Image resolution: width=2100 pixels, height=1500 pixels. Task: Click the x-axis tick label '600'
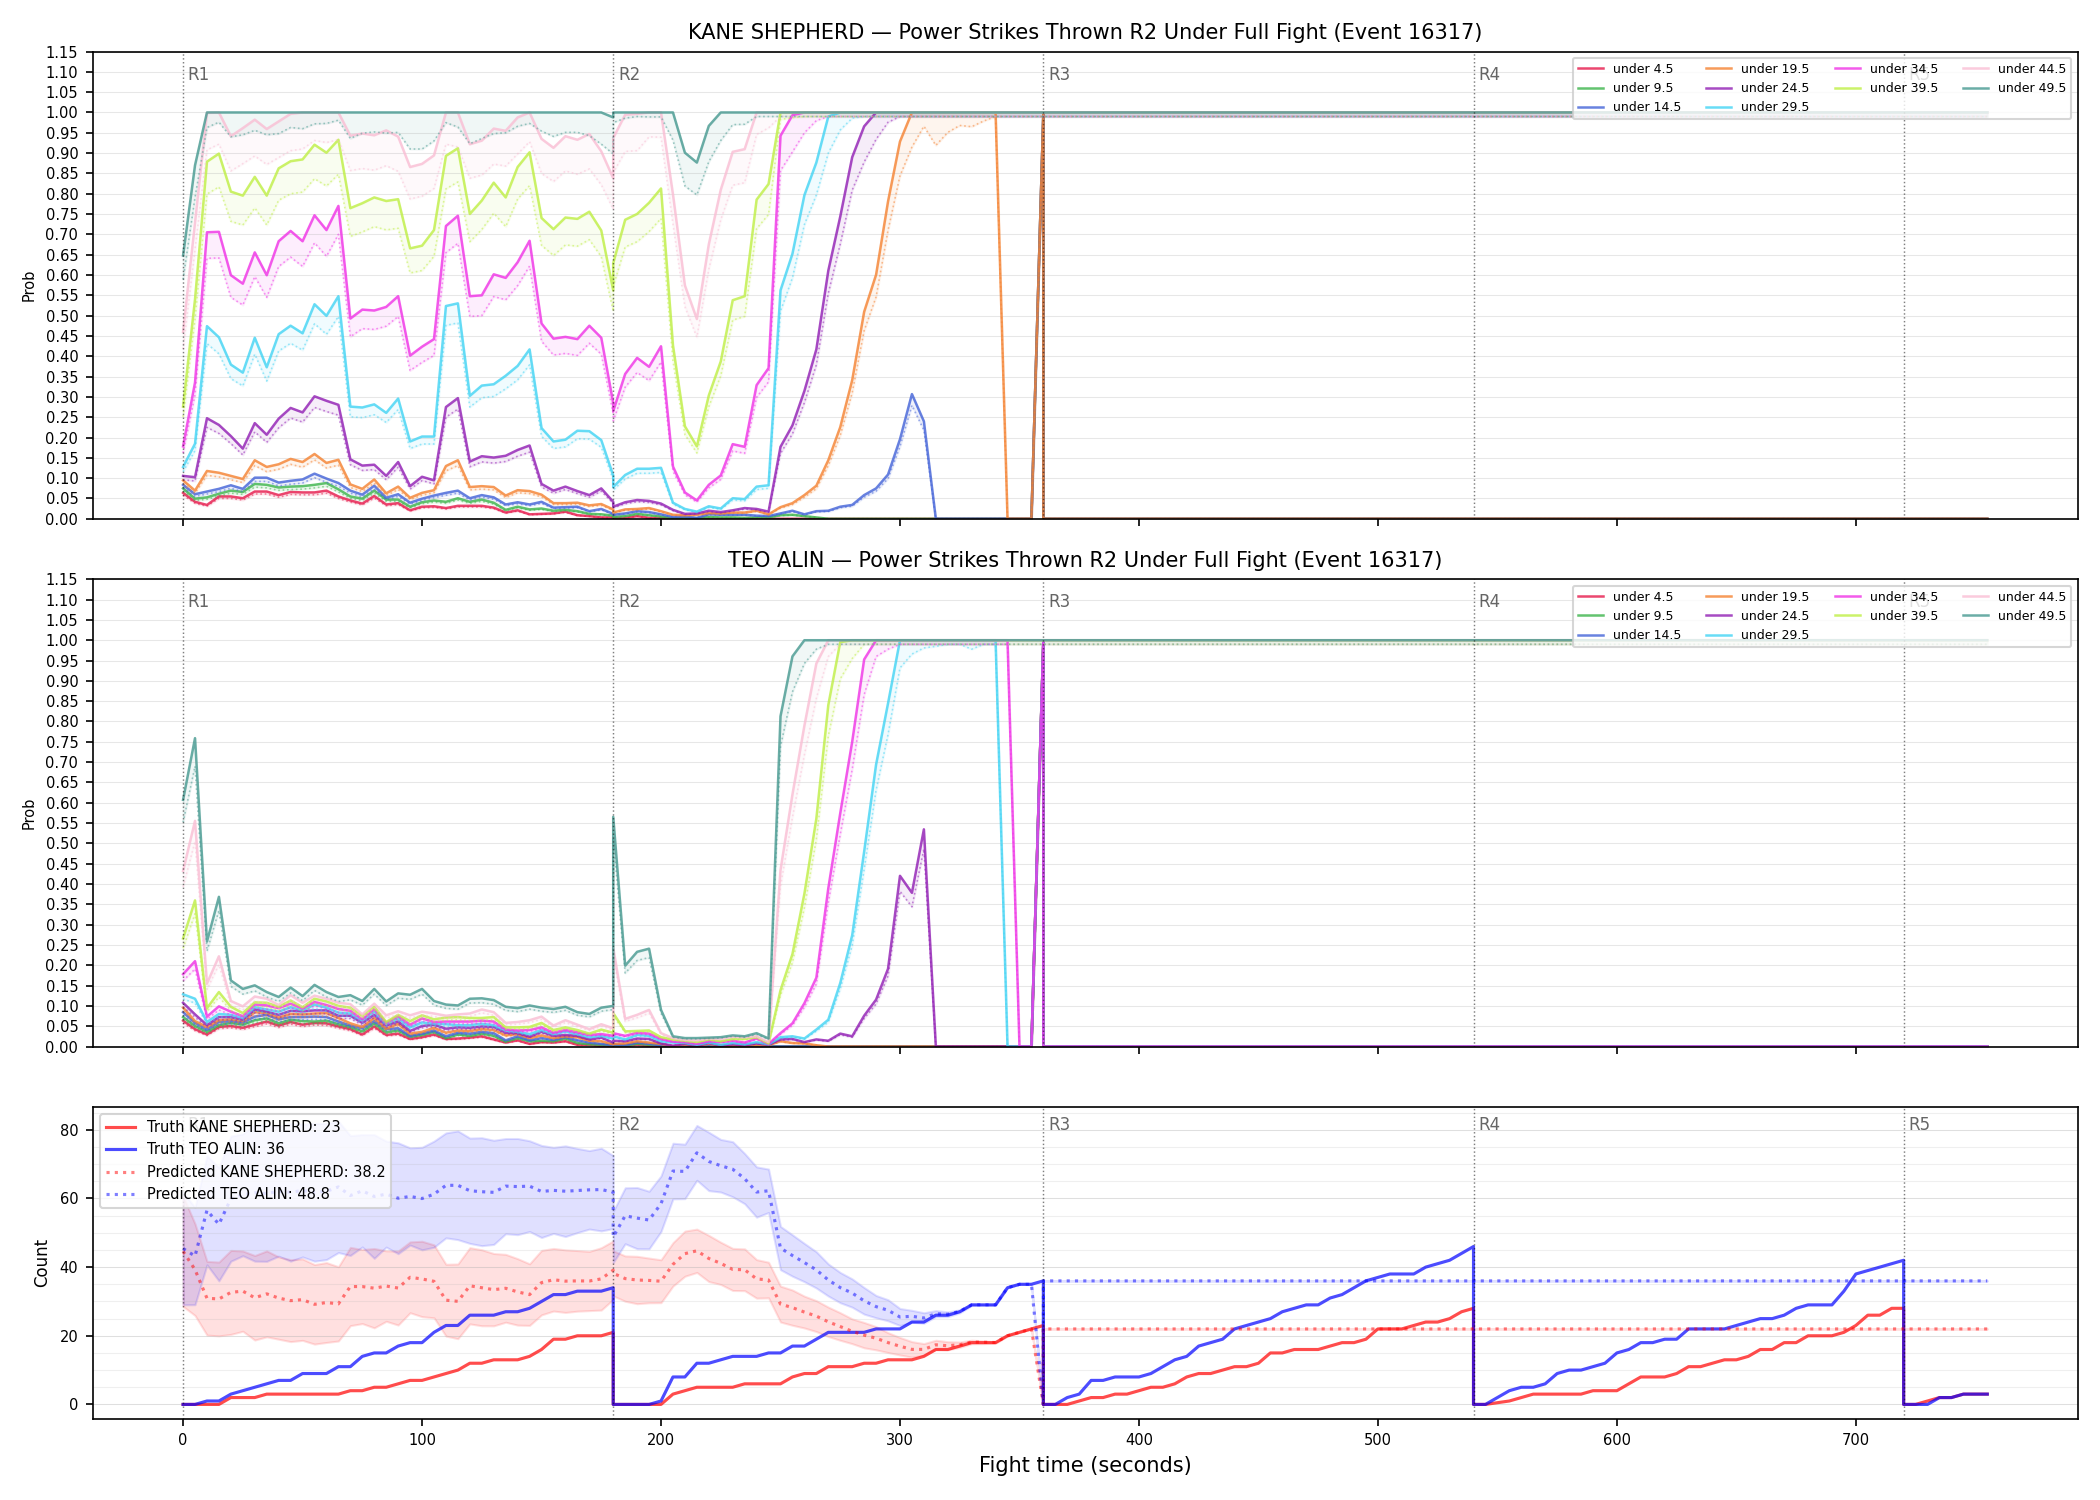click(x=1617, y=1440)
